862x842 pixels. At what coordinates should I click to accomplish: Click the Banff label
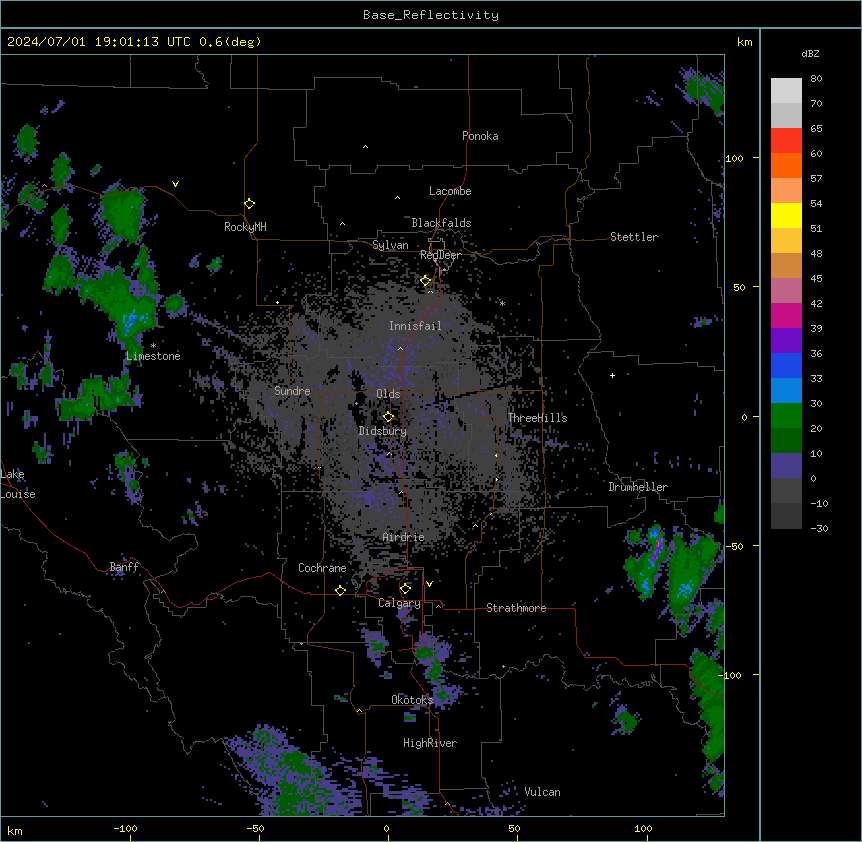click(124, 567)
